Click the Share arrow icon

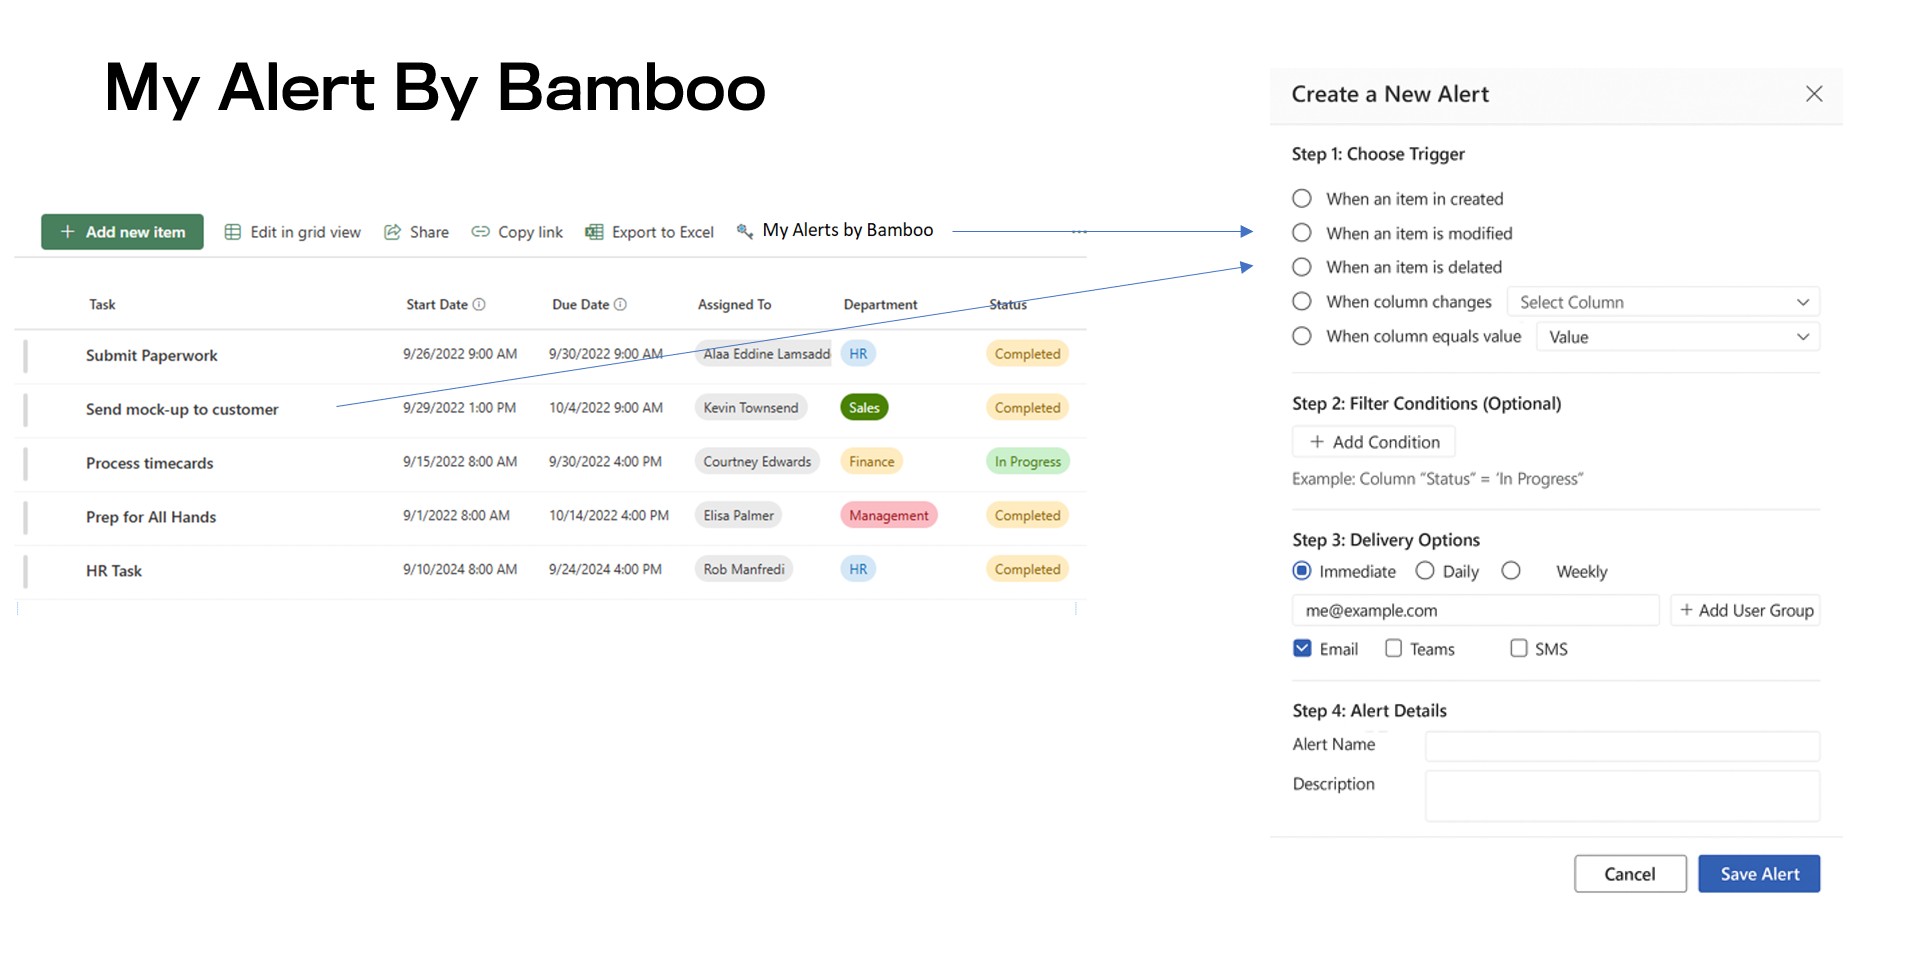click(393, 232)
